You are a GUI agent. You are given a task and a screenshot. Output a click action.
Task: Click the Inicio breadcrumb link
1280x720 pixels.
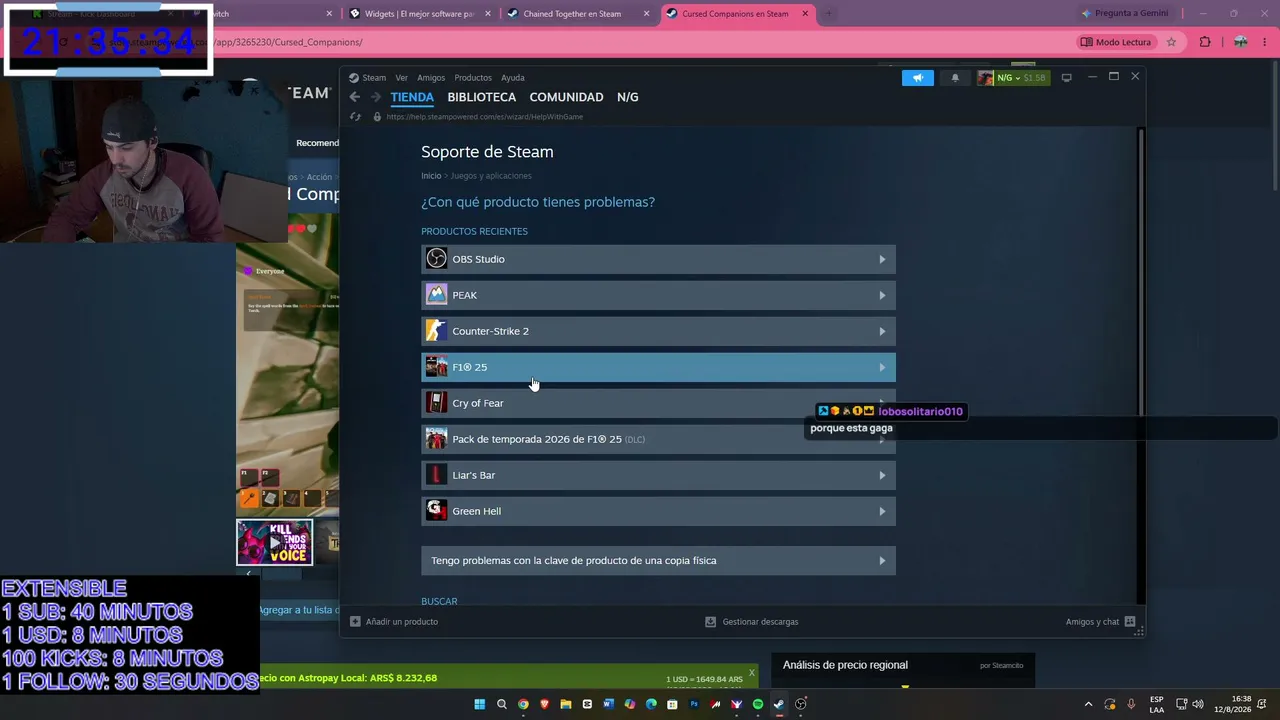(x=431, y=176)
